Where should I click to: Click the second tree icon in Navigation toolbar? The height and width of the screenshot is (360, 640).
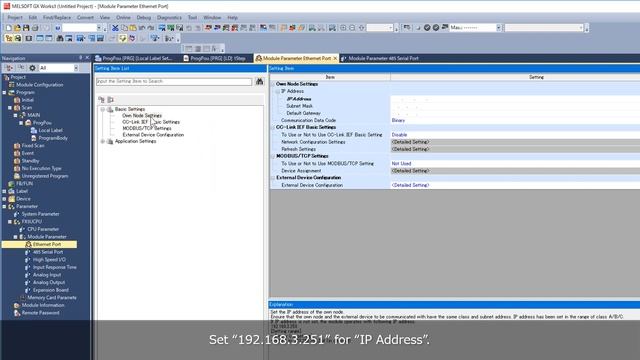tap(20, 68)
